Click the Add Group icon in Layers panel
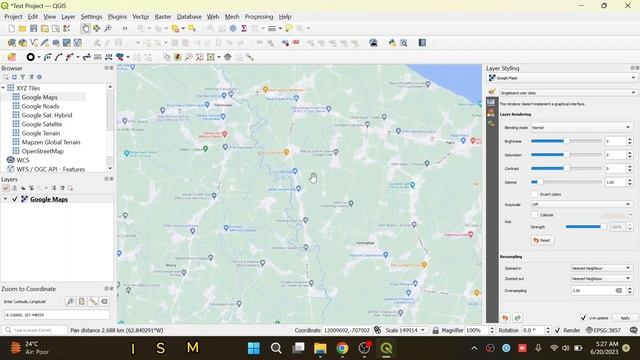This screenshot has height=360, width=640. [x=15, y=188]
